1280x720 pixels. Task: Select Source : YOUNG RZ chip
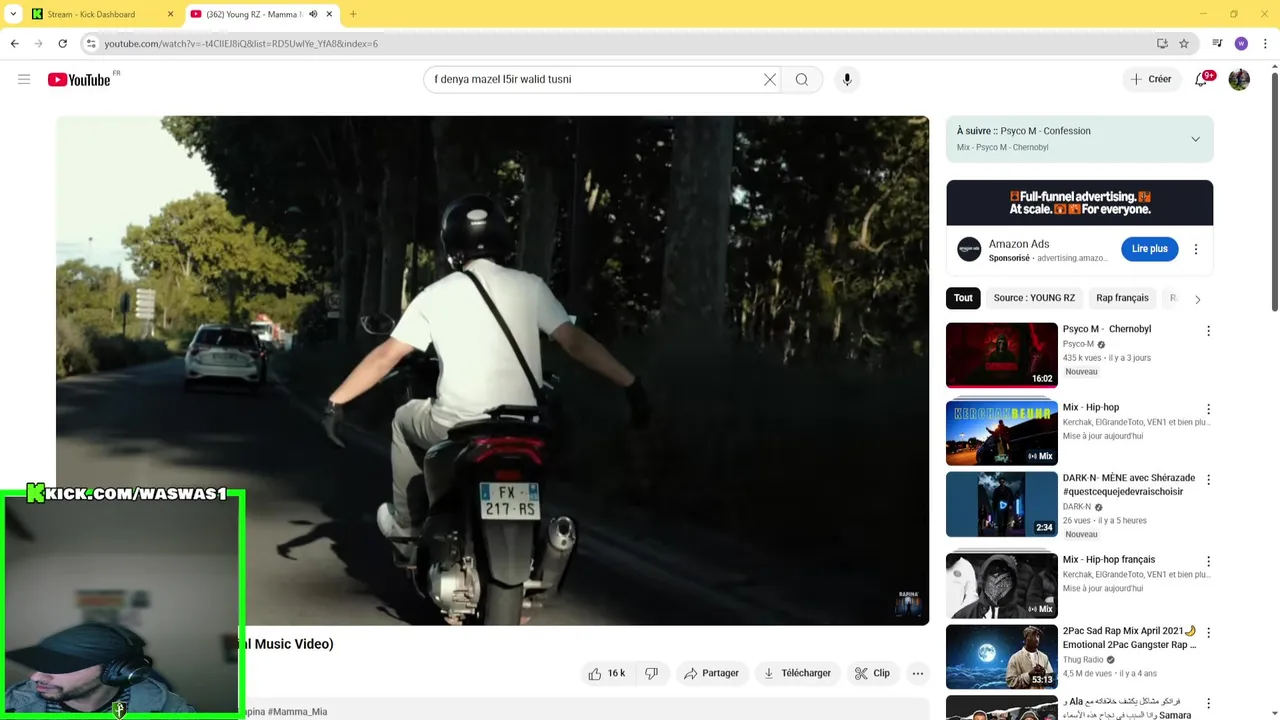pyautogui.click(x=1034, y=298)
